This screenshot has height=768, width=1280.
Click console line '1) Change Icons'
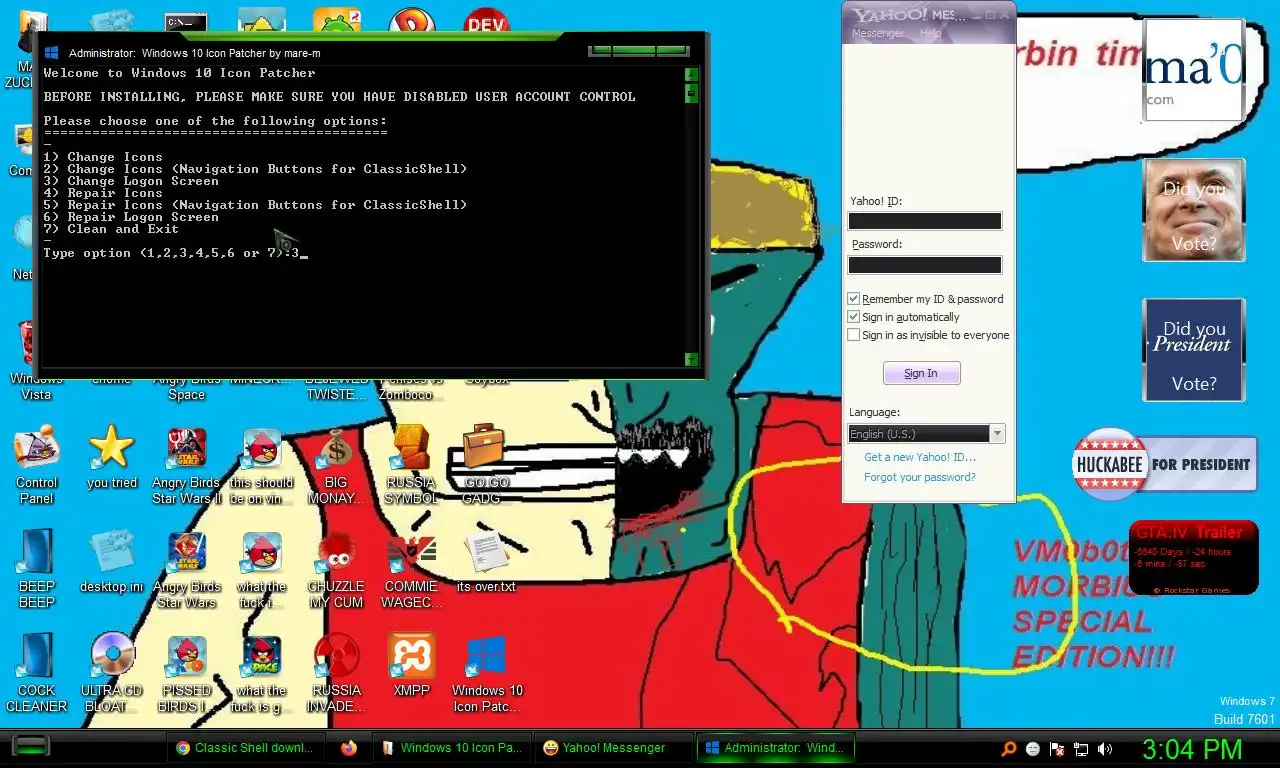pos(103,157)
